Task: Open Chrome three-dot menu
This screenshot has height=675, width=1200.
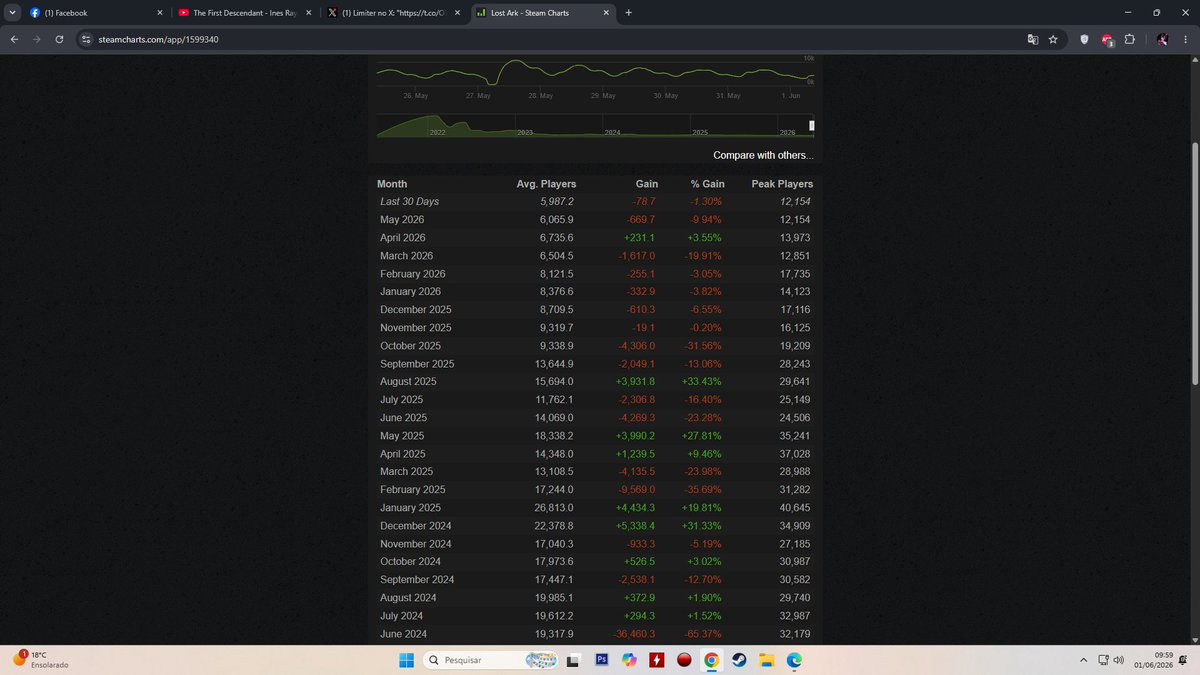Action: coord(1185,39)
